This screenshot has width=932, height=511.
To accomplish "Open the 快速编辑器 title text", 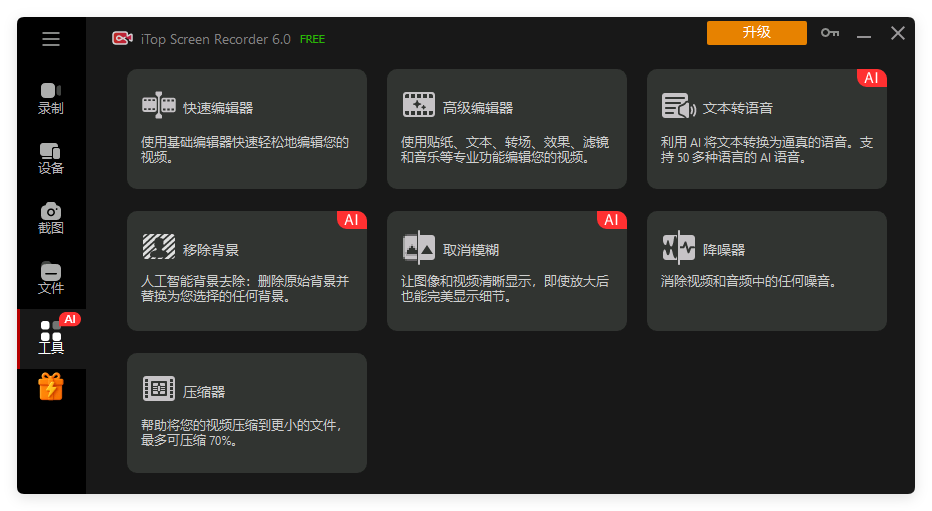I will pyautogui.click(x=218, y=108).
